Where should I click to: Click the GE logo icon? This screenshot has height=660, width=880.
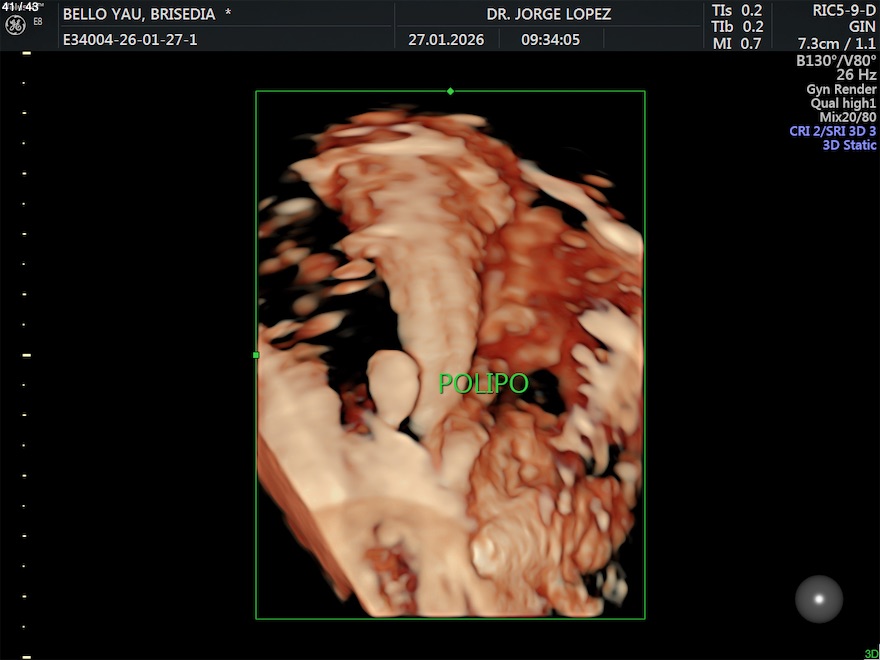[x=15, y=24]
